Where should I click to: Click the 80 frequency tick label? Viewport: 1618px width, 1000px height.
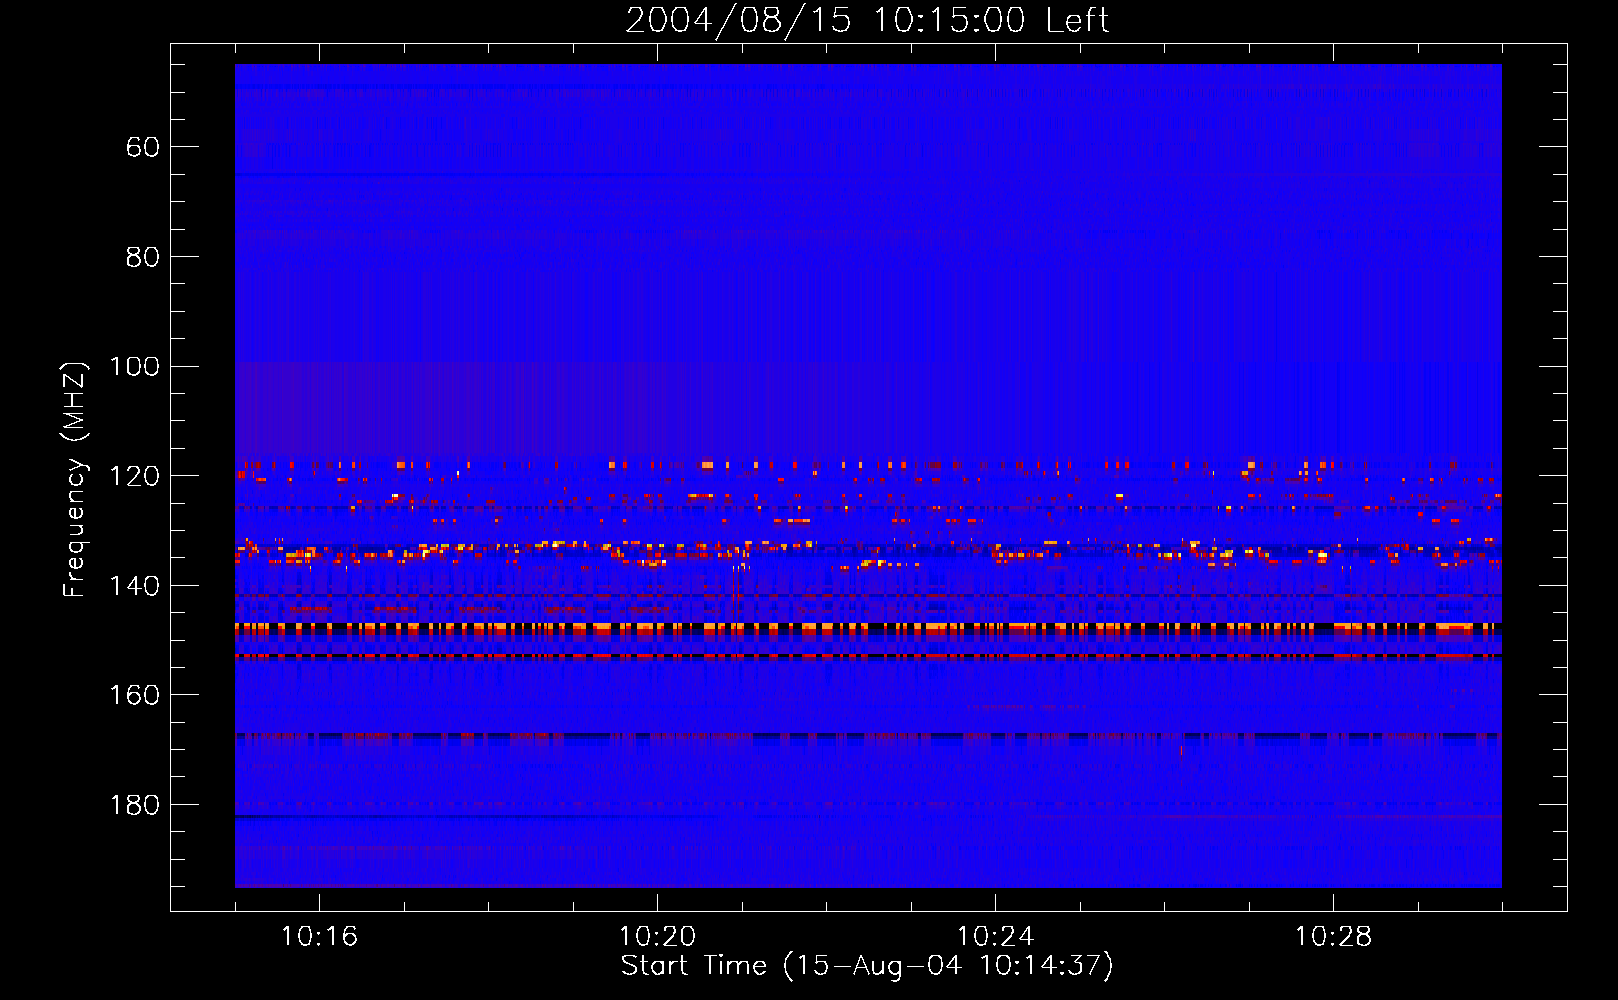tap(143, 257)
